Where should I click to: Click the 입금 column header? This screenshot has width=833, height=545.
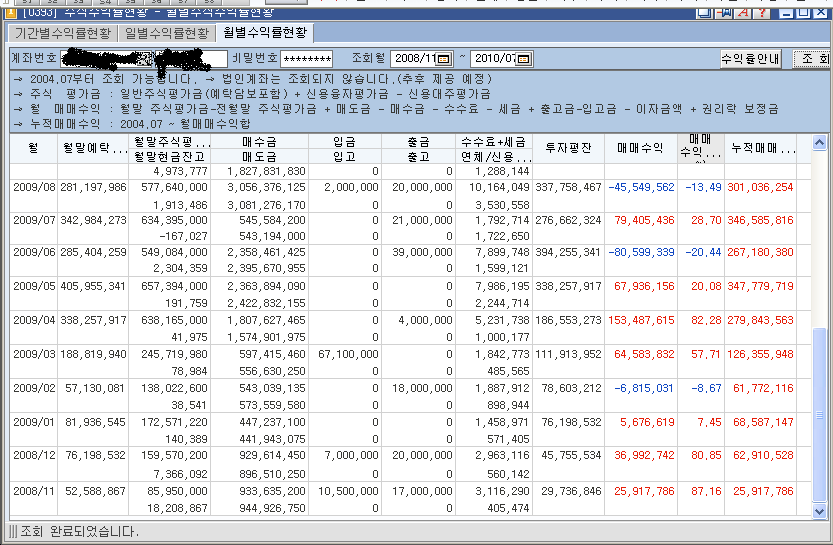pos(345,142)
